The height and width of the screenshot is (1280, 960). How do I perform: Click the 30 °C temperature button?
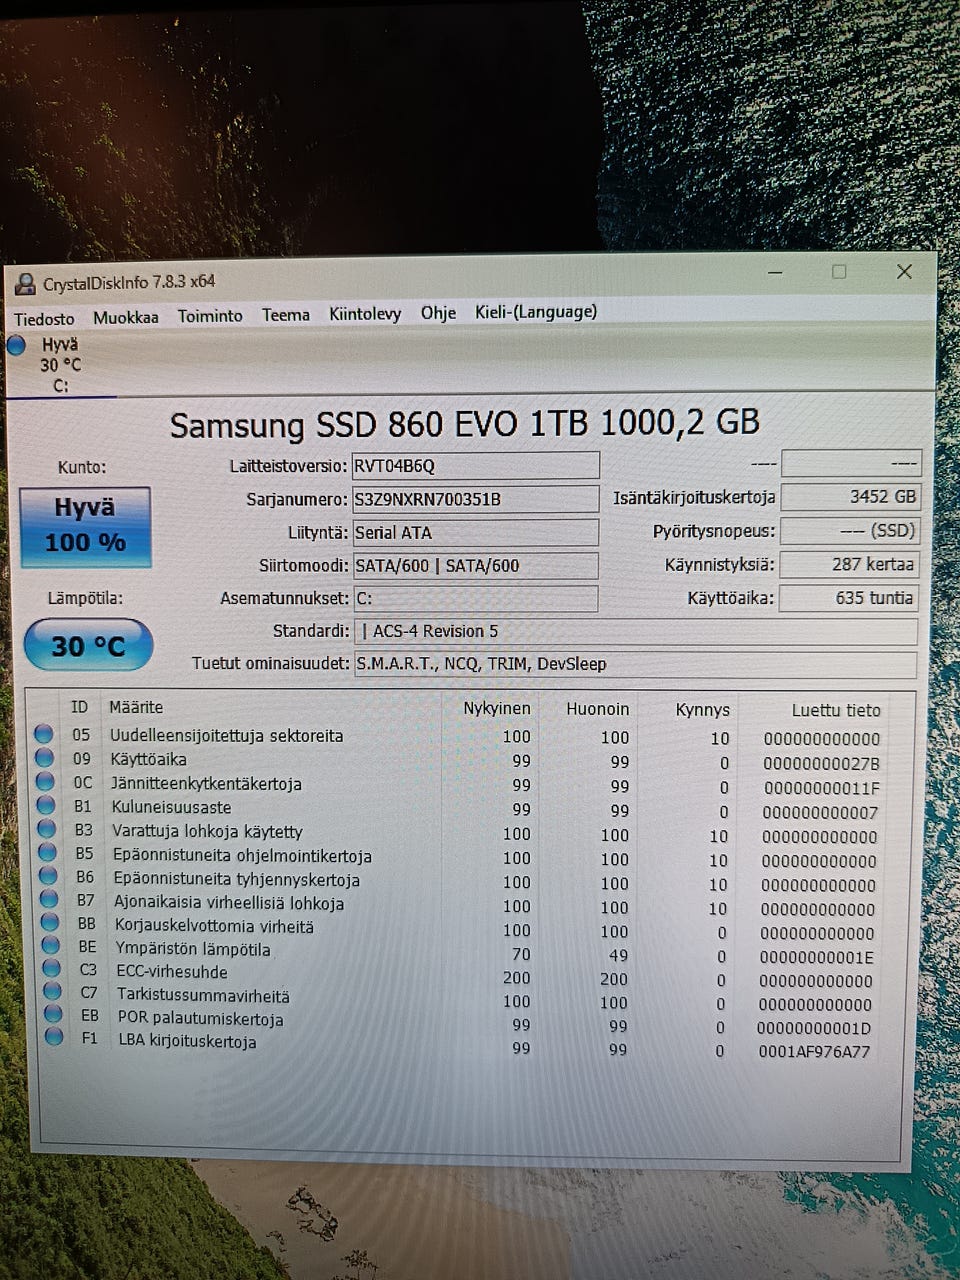(x=88, y=646)
